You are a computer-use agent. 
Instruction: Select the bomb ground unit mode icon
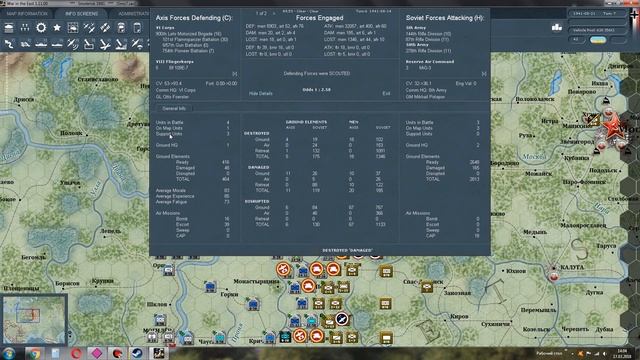point(89,44)
